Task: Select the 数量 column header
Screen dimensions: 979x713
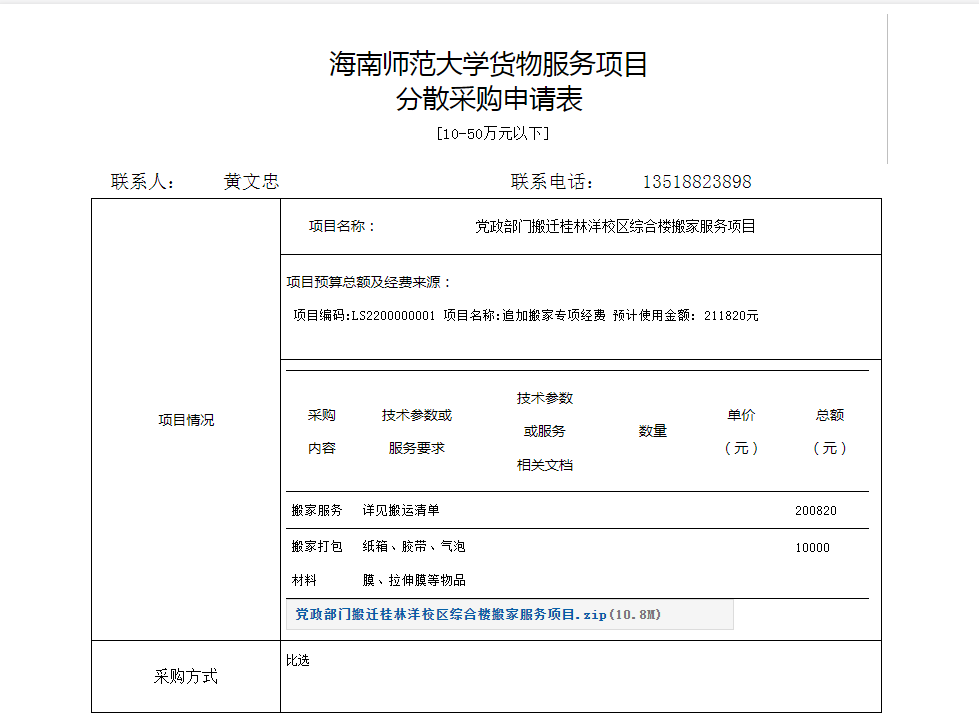Action: [653, 431]
